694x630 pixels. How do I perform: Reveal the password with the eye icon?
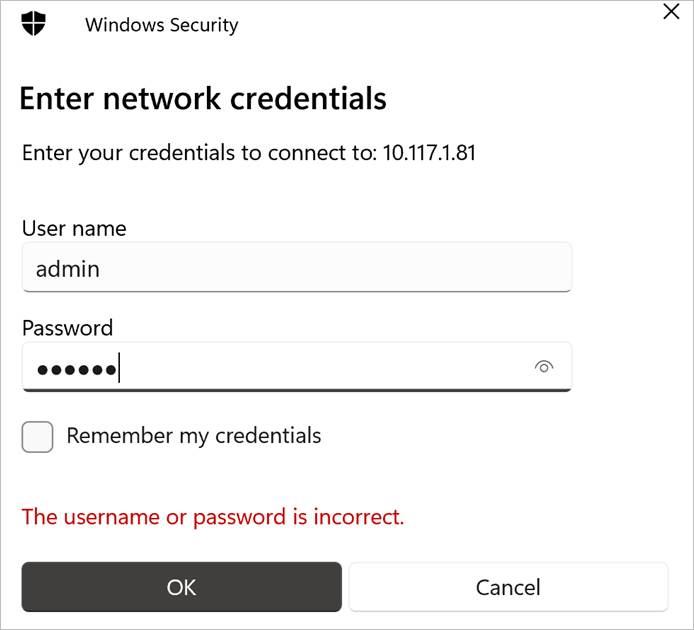click(x=544, y=368)
